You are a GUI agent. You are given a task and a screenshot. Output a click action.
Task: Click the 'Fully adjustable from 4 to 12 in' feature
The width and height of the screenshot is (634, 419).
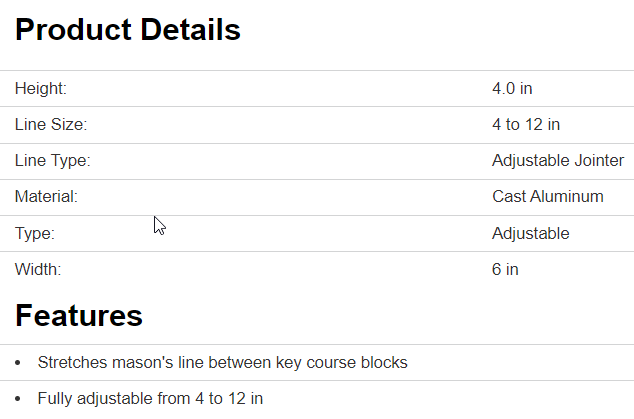click(x=150, y=398)
